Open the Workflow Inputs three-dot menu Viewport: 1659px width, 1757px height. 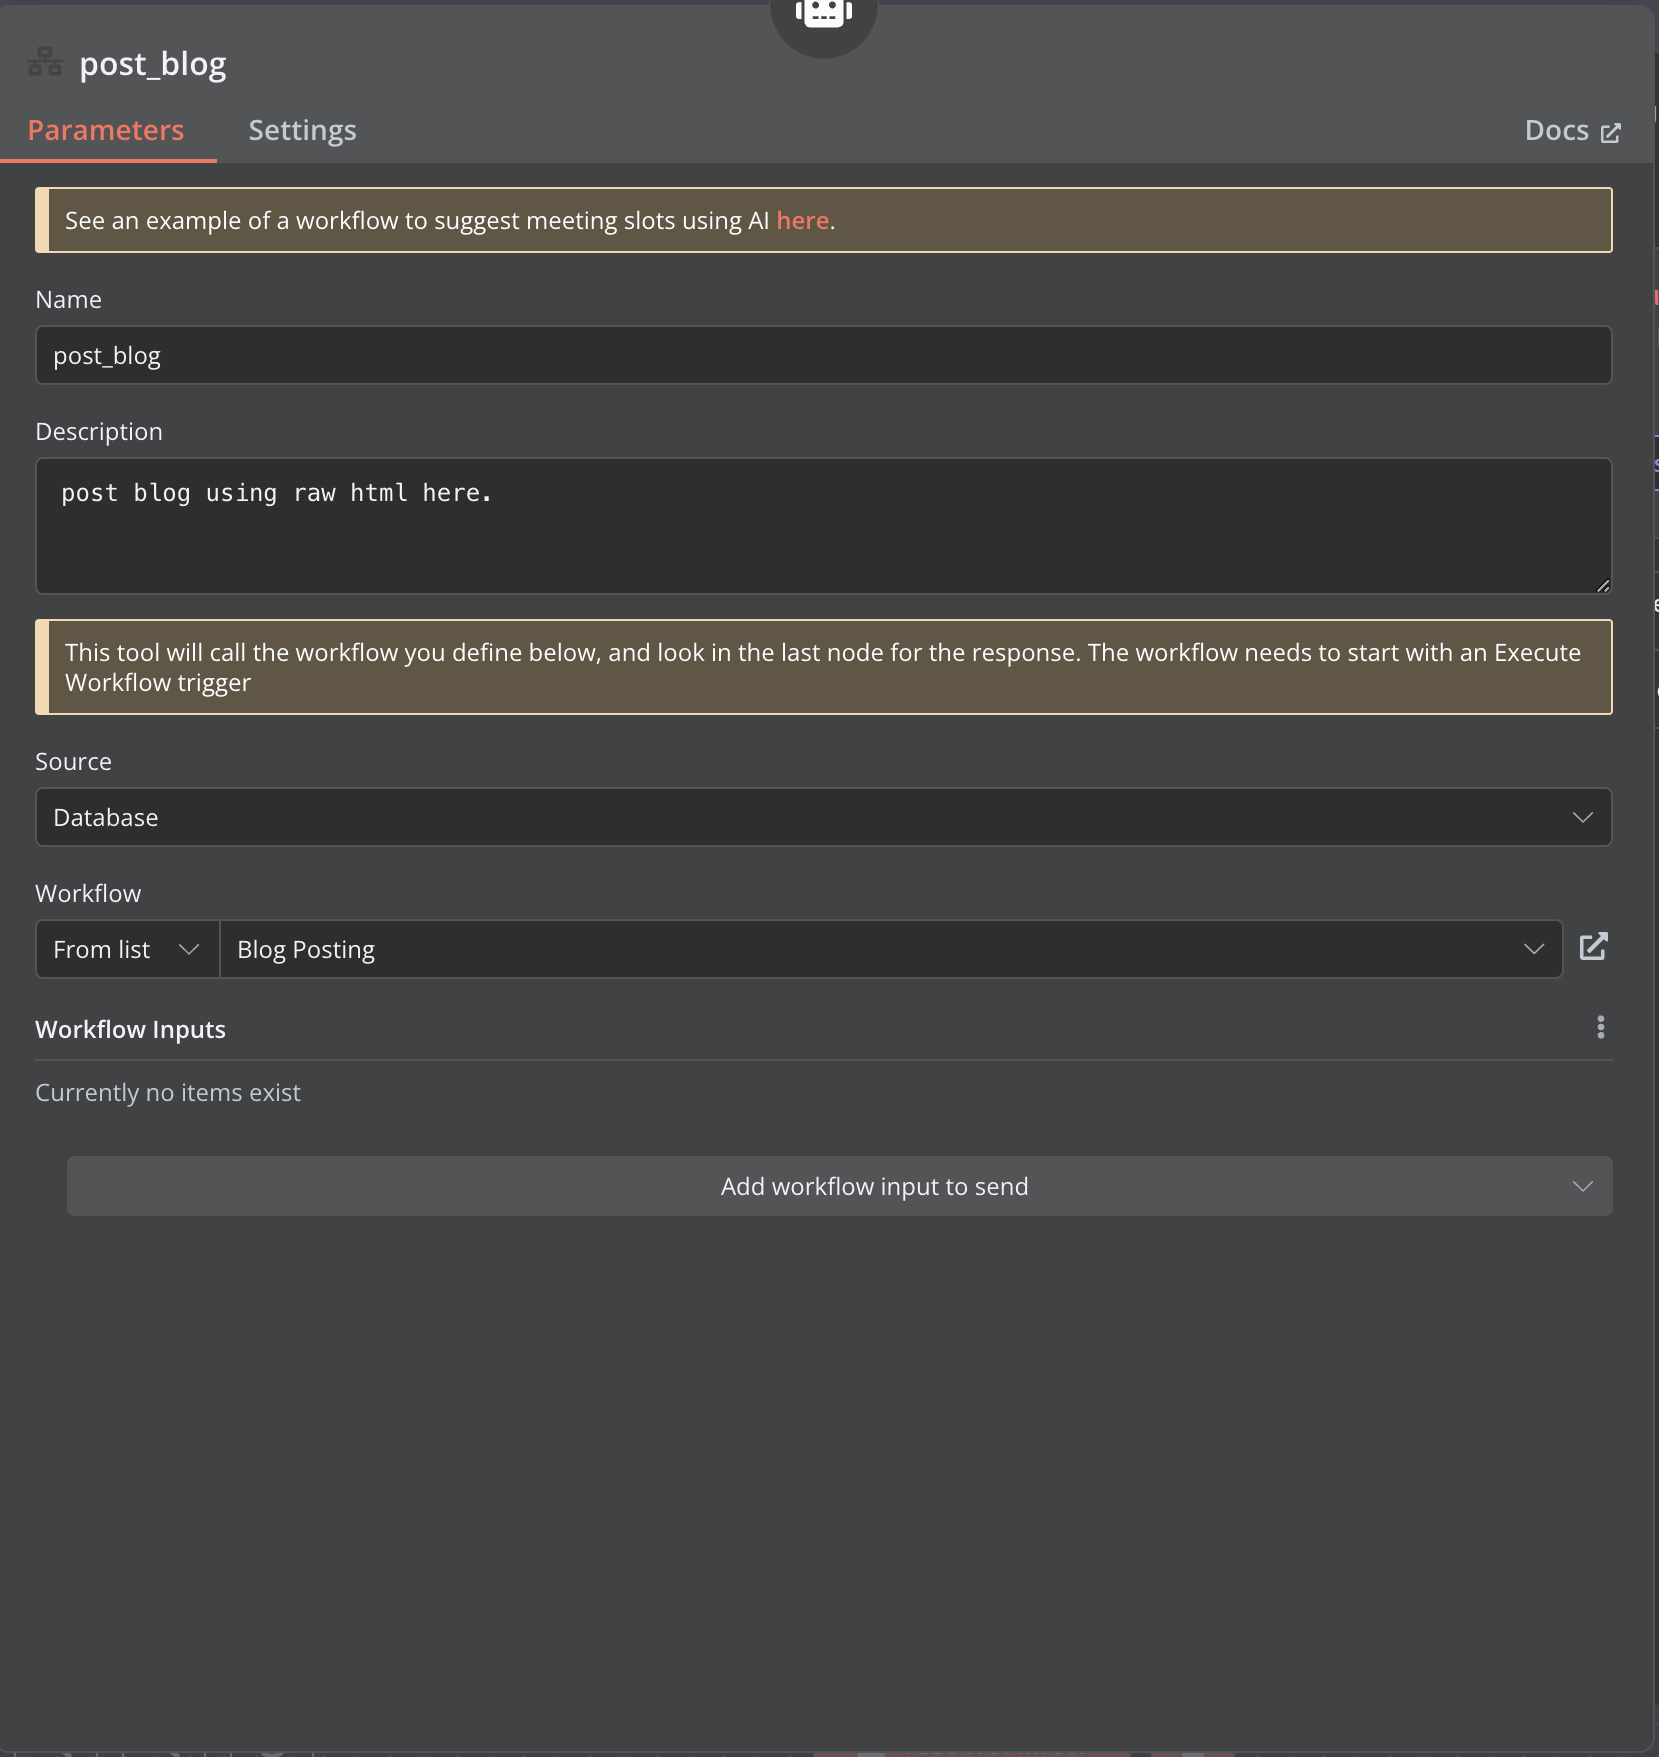coord(1600,1027)
